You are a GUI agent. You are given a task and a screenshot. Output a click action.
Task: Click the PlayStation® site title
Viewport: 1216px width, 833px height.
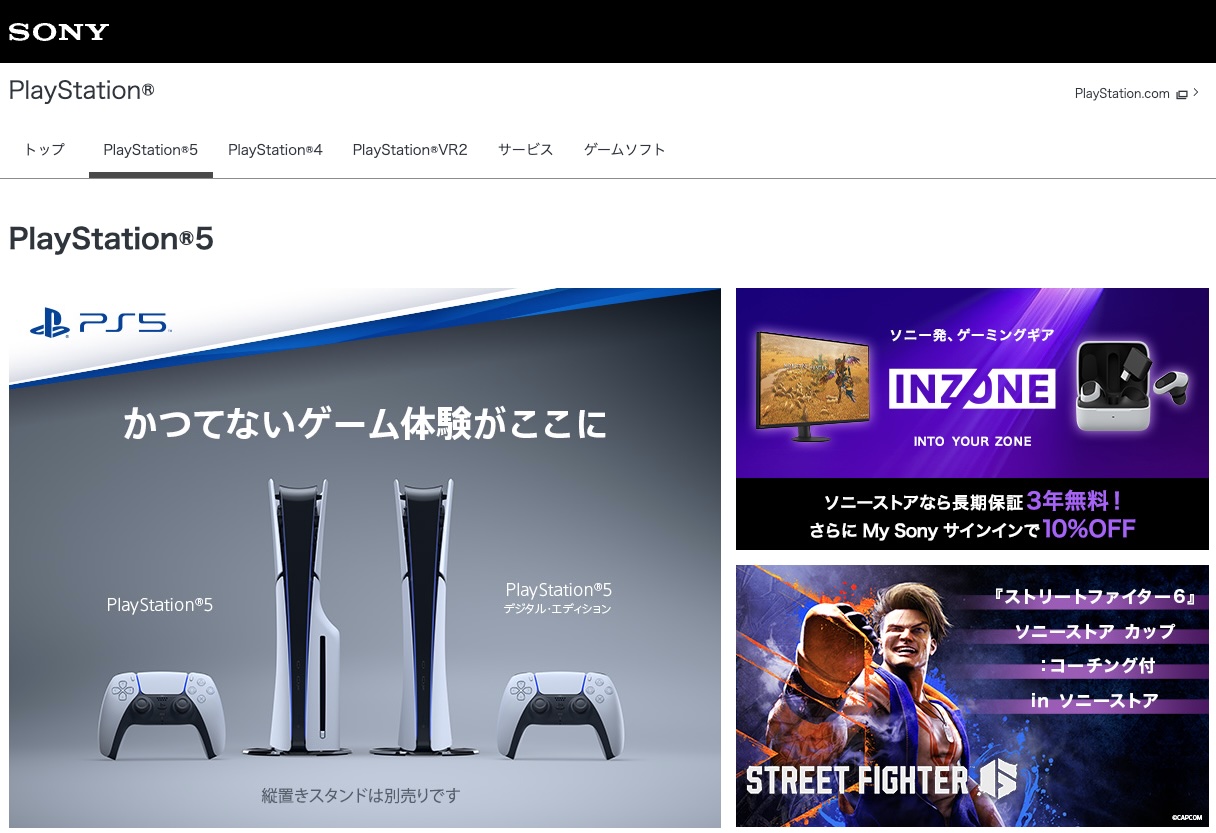click(81, 91)
